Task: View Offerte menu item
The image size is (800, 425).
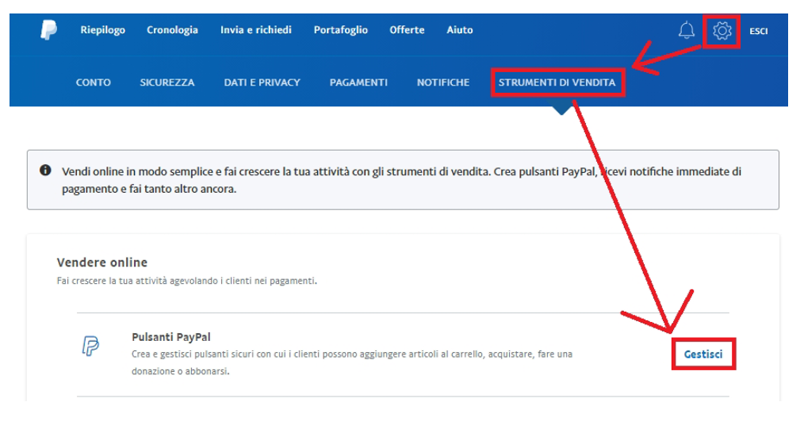Action: coord(407,30)
